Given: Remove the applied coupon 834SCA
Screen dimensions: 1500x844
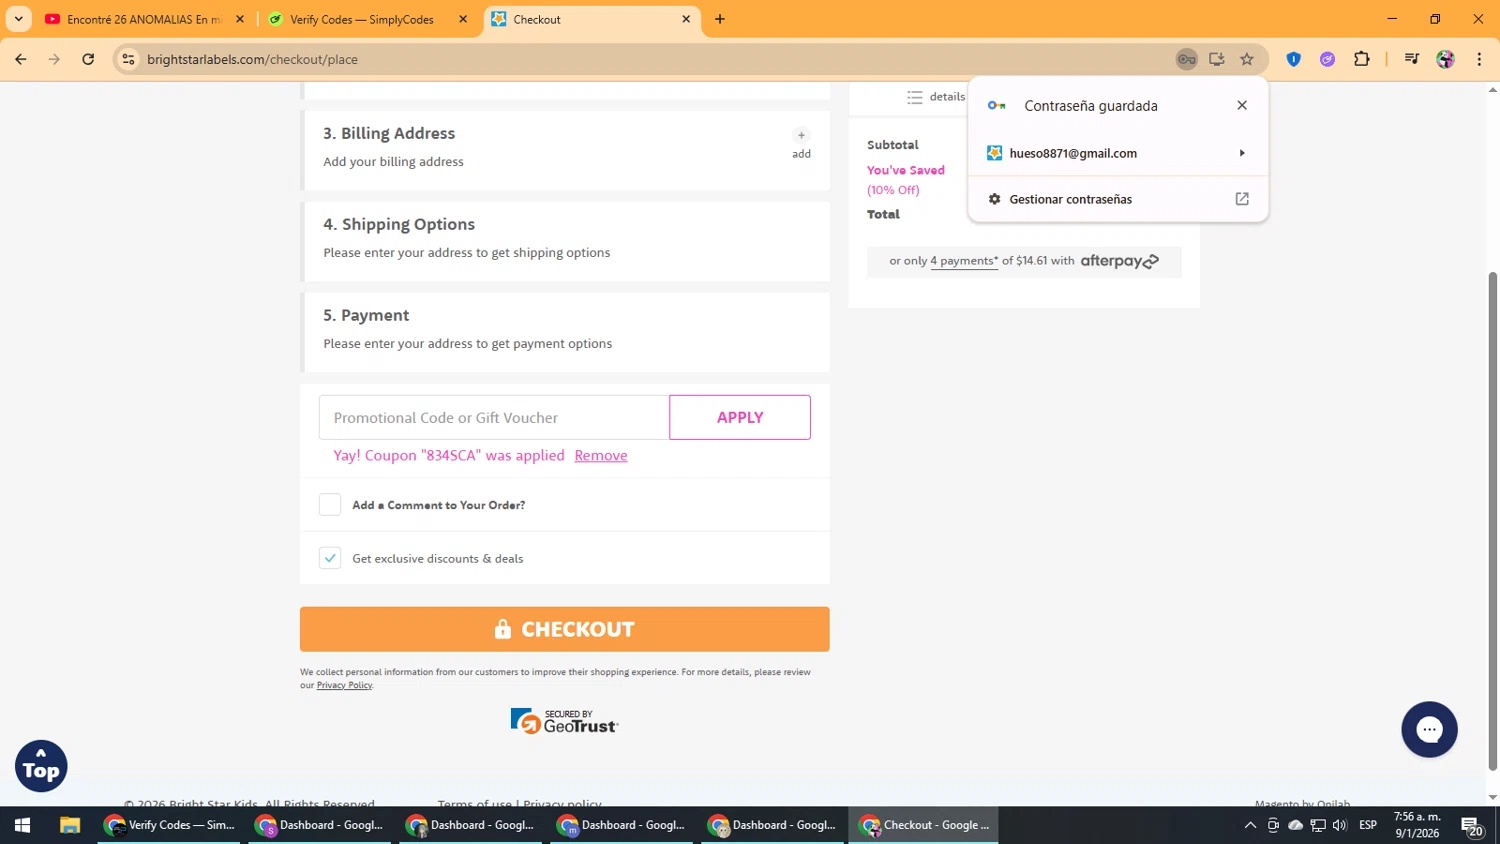Looking at the screenshot, I should (x=601, y=455).
